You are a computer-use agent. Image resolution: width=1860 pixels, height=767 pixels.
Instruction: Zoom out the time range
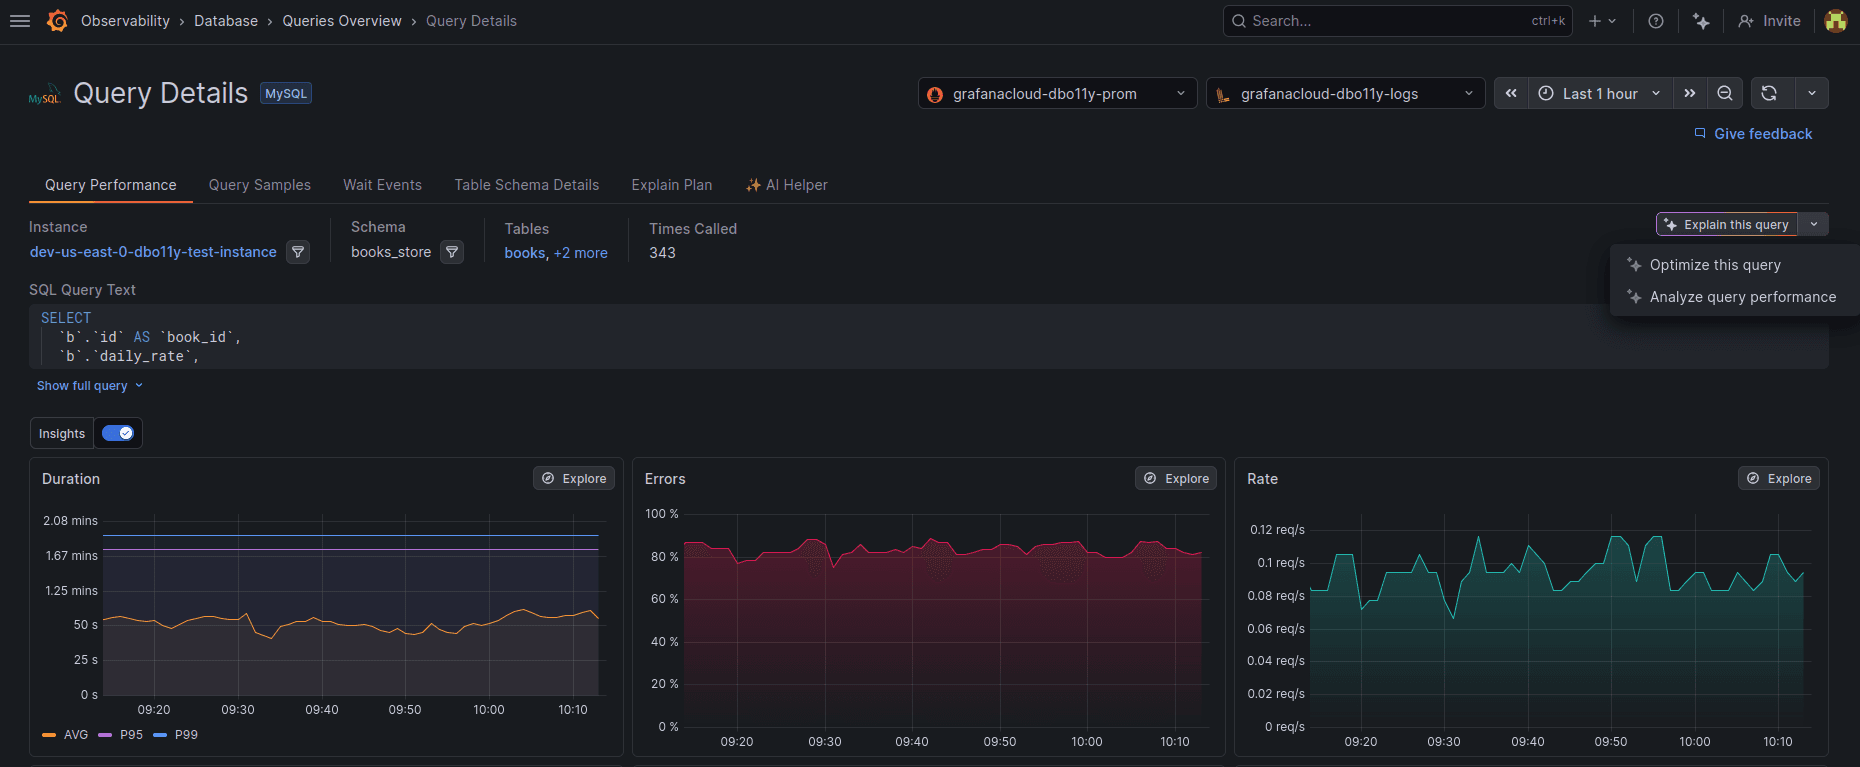pos(1725,93)
